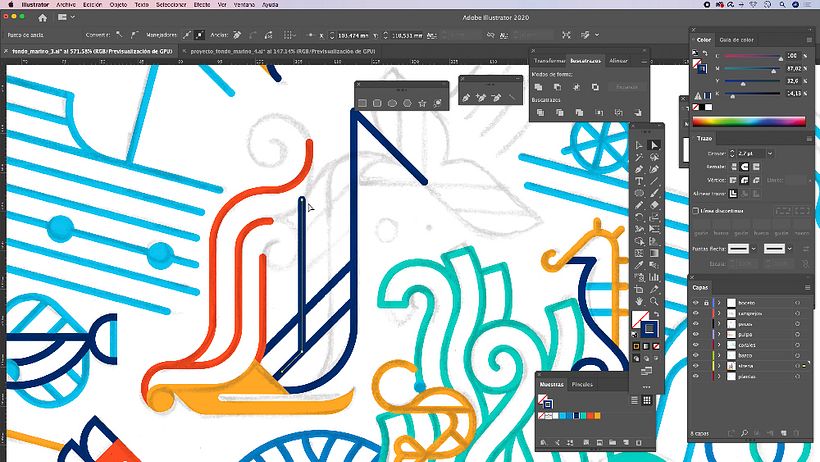Switch to the Alinear tab
This screenshot has width=820, height=462.
tap(618, 61)
